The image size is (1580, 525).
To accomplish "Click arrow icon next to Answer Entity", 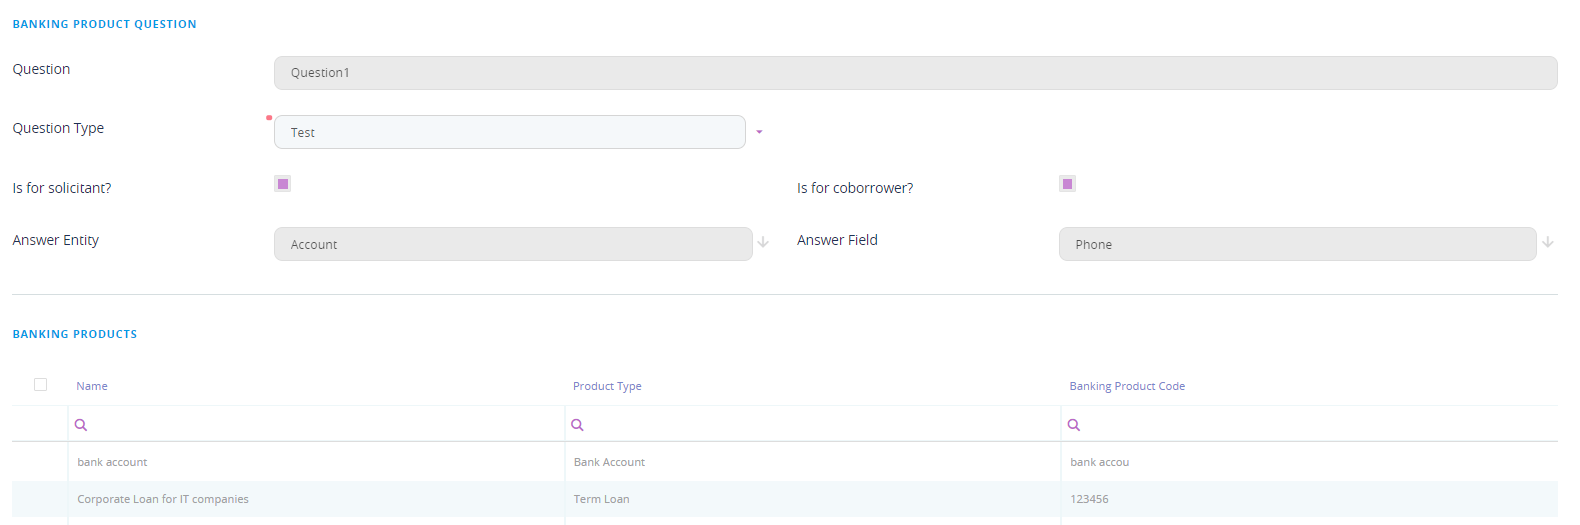I will [x=763, y=243].
